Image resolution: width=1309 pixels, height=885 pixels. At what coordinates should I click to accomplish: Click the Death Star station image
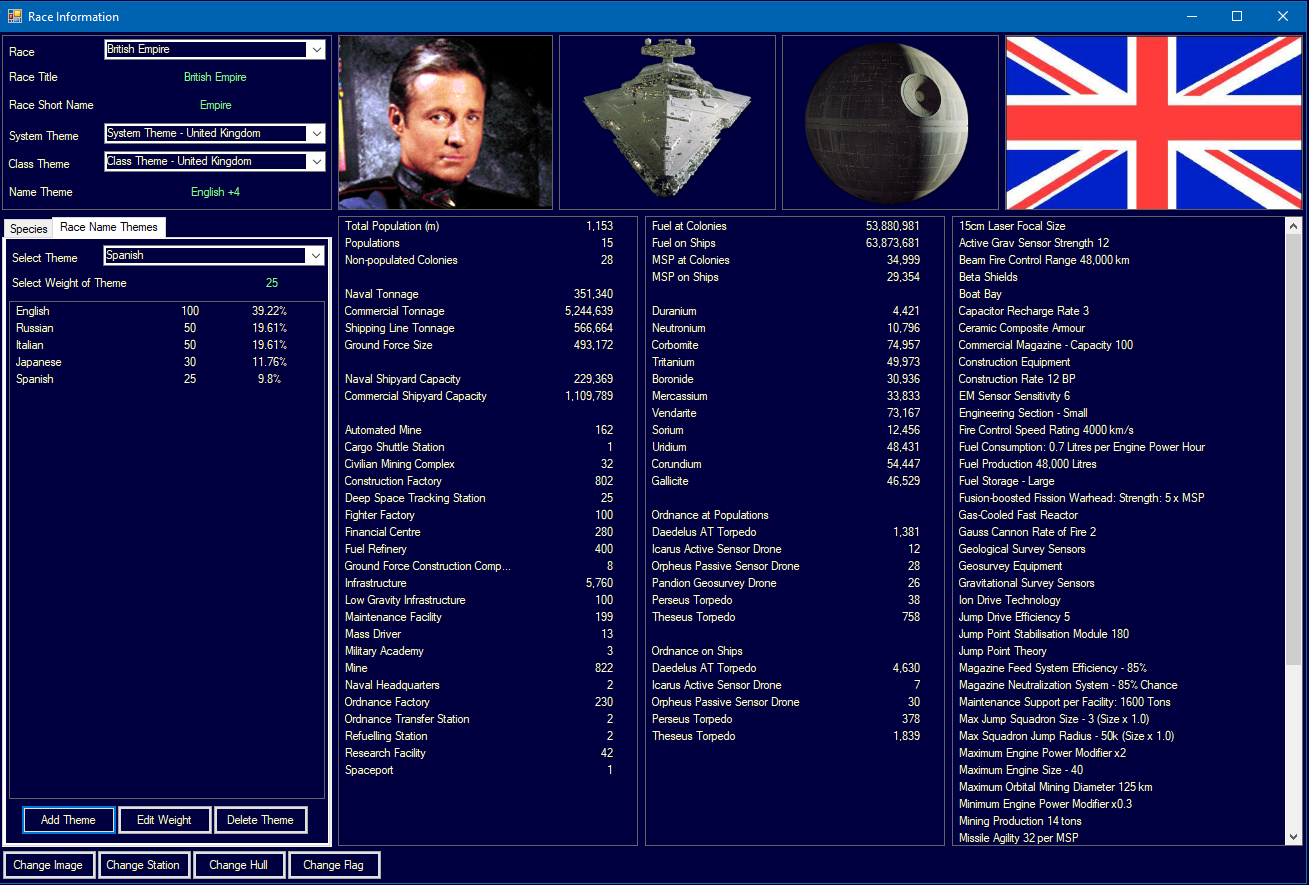[890, 122]
